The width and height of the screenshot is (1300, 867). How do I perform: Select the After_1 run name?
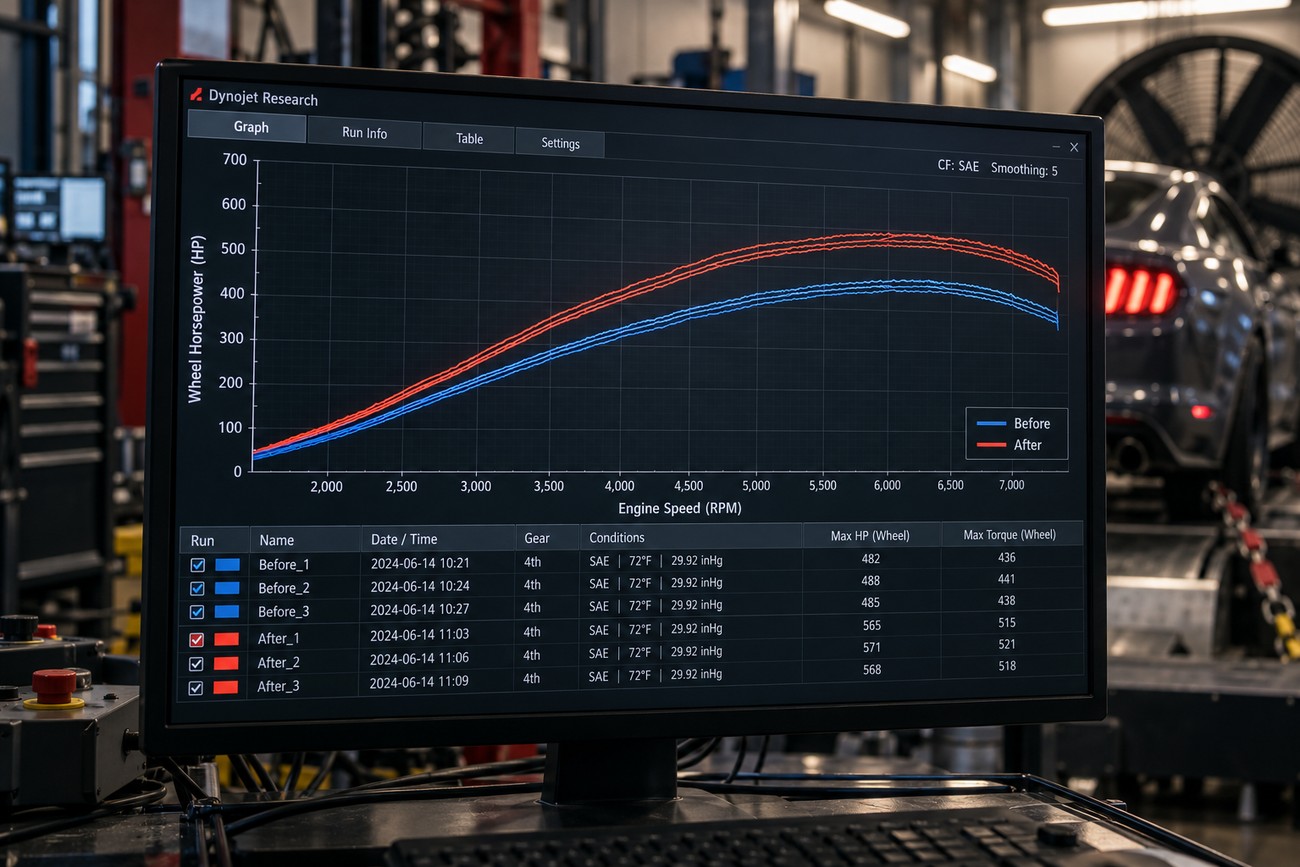[278, 639]
